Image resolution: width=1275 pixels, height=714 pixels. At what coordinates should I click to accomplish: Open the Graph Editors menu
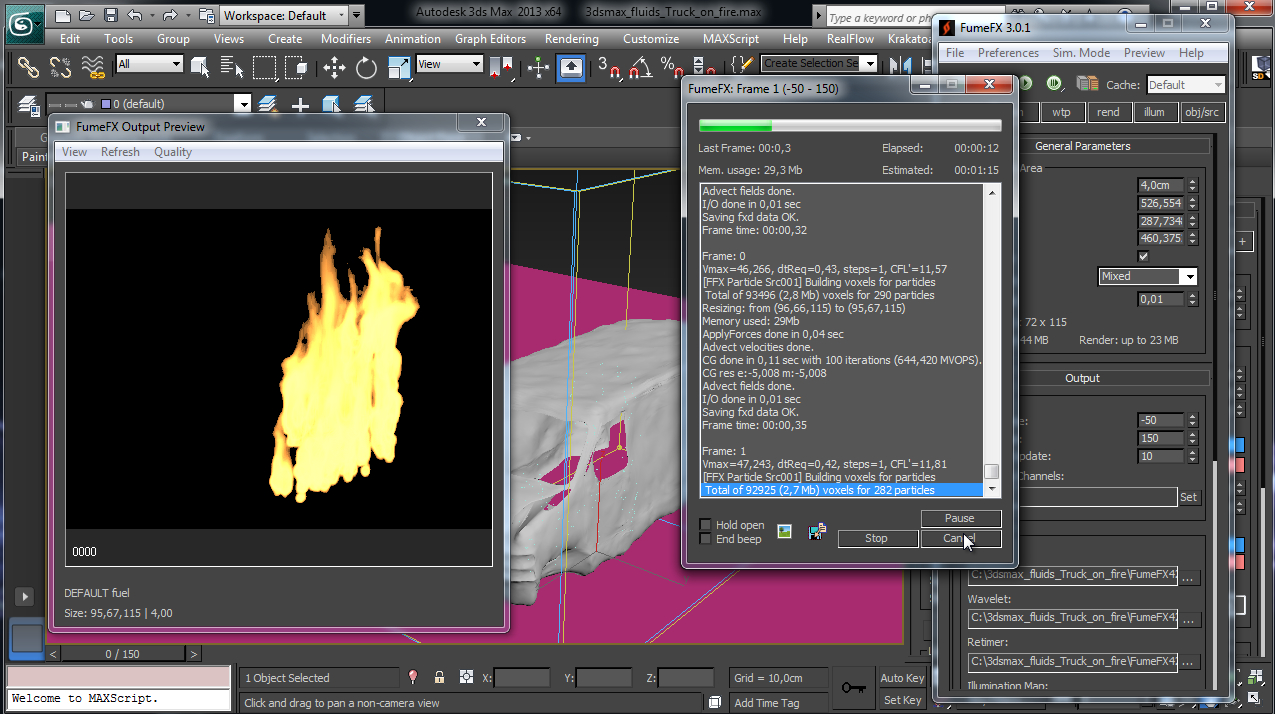coord(490,39)
